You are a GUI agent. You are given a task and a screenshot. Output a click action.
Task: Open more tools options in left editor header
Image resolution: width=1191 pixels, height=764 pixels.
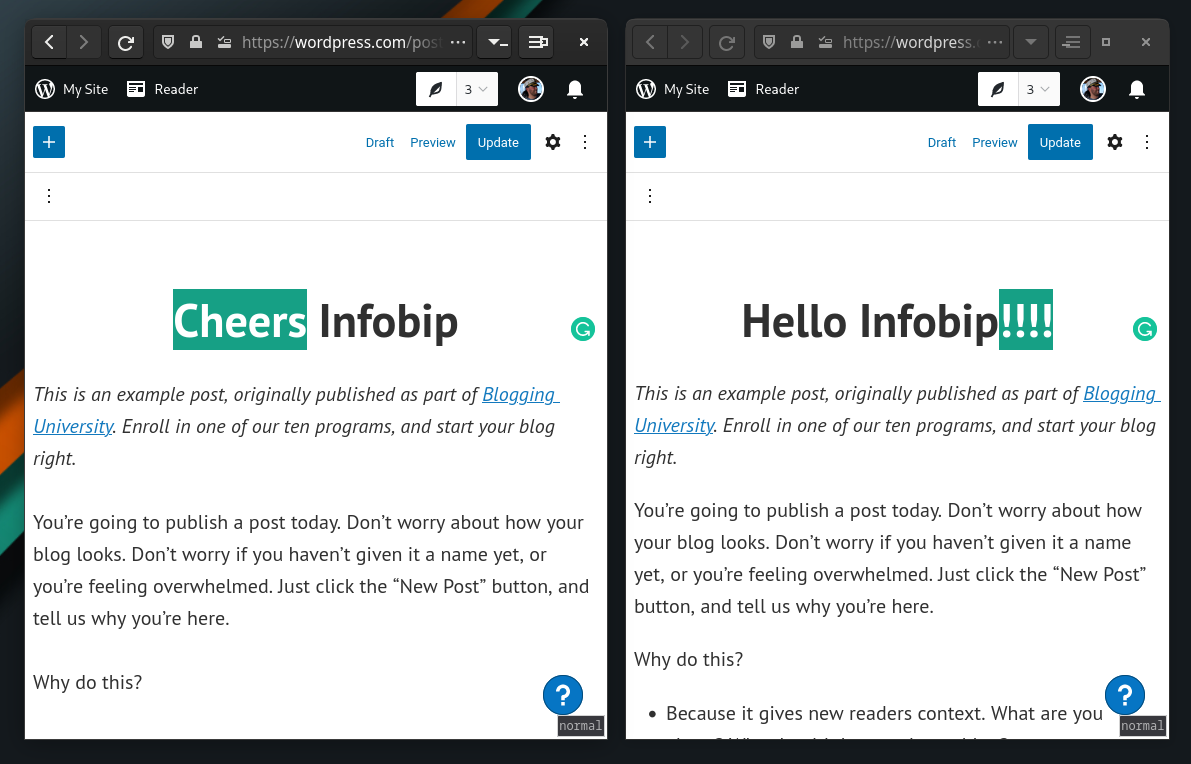(x=585, y=142)
